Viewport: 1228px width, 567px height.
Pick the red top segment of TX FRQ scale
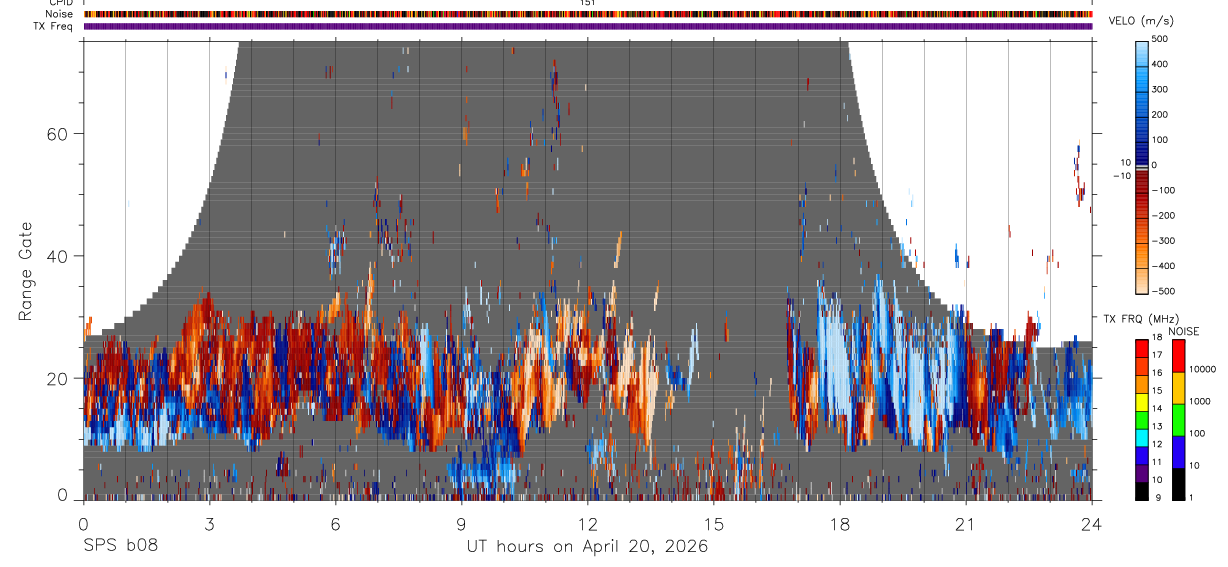(1142, 349)
